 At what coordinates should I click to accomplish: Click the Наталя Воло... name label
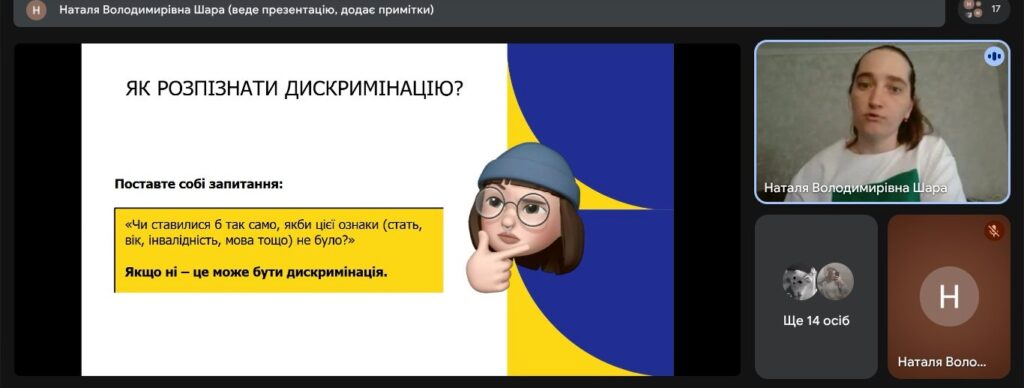[941, 362]
